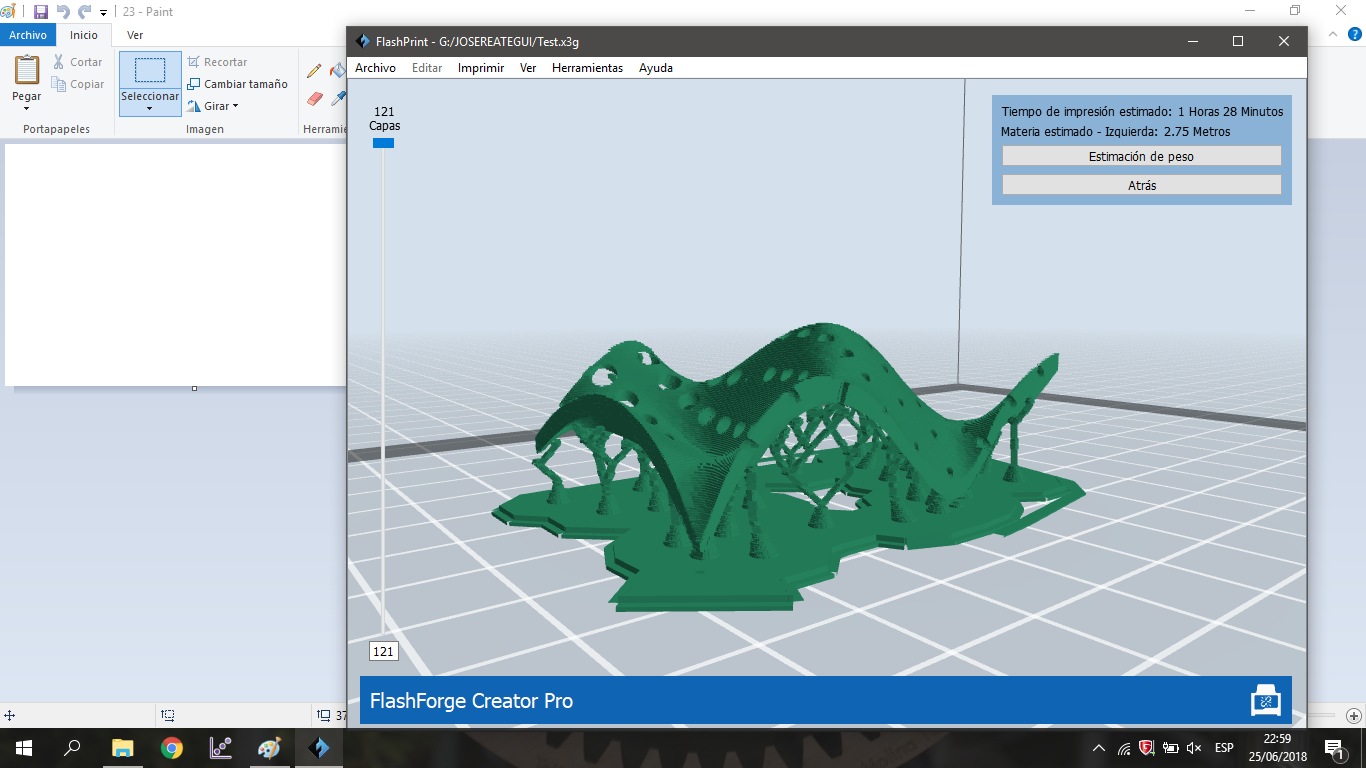1366x768 pixels.
Task: Click the muted volume tray icon
Action: [1194, 748]
